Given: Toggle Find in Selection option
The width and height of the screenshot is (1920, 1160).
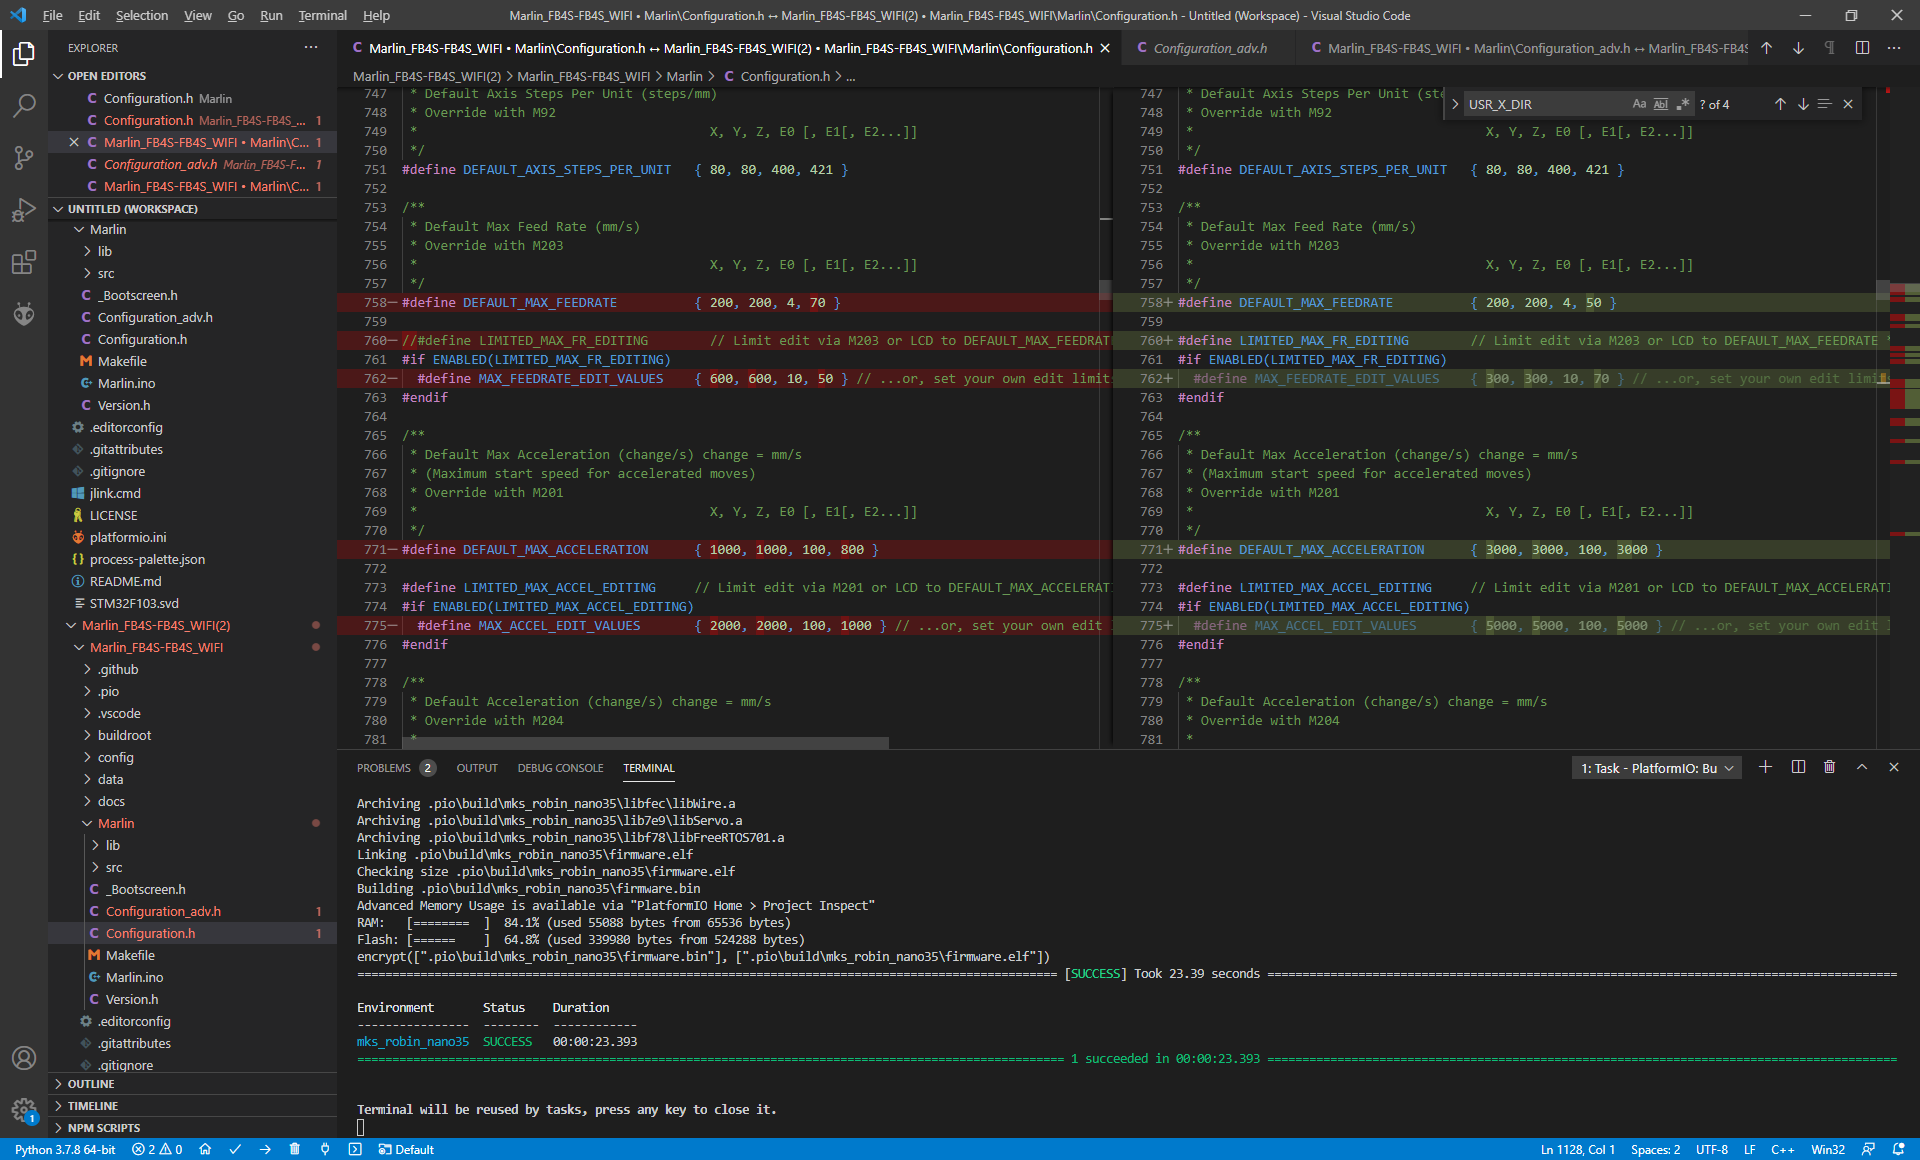Looking at the screenshot, I should pyautogui.click(x=1825, y=104).
